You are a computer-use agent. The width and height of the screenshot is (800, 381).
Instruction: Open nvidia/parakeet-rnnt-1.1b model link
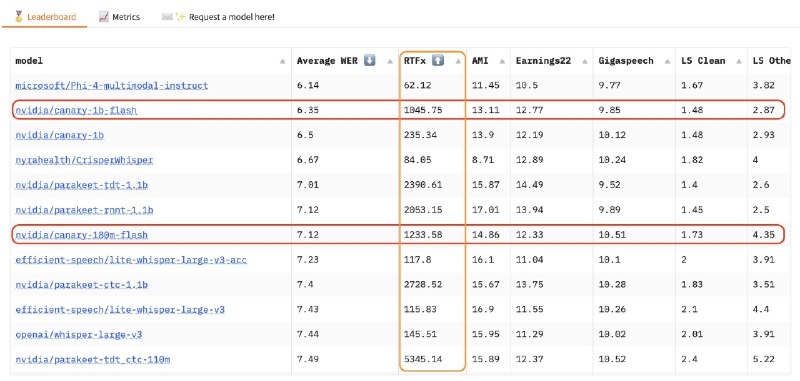tap(84, 210)
